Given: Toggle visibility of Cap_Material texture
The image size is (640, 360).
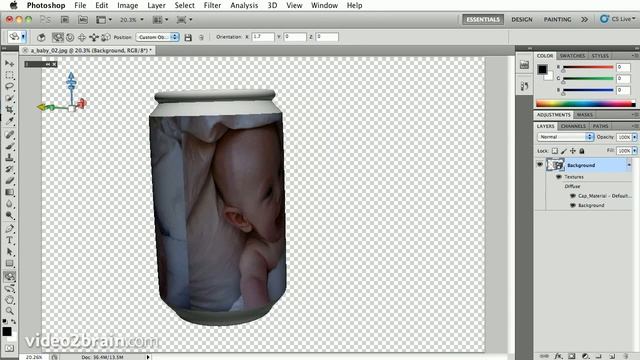Looking at the screenshot, I should pos(572,196).
